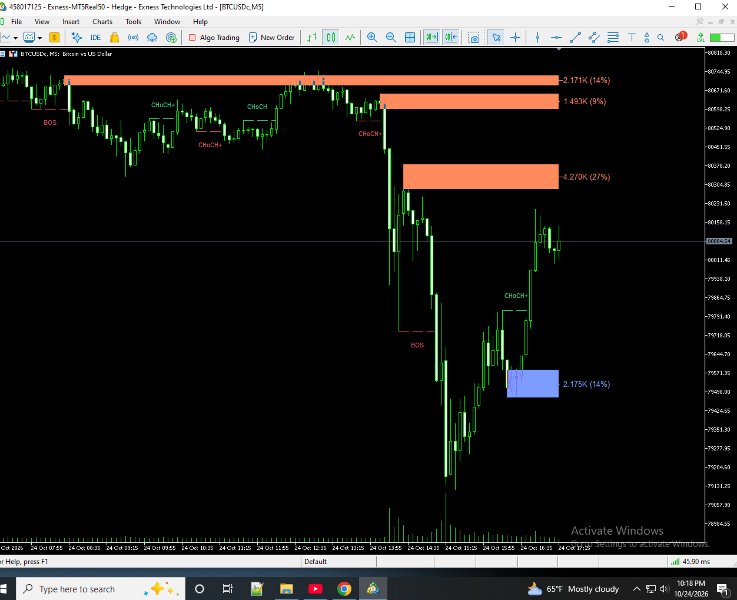This screenshot has width=737, height=600.
Task: Zoom out on the chart
Action: (x=391, y=38)
